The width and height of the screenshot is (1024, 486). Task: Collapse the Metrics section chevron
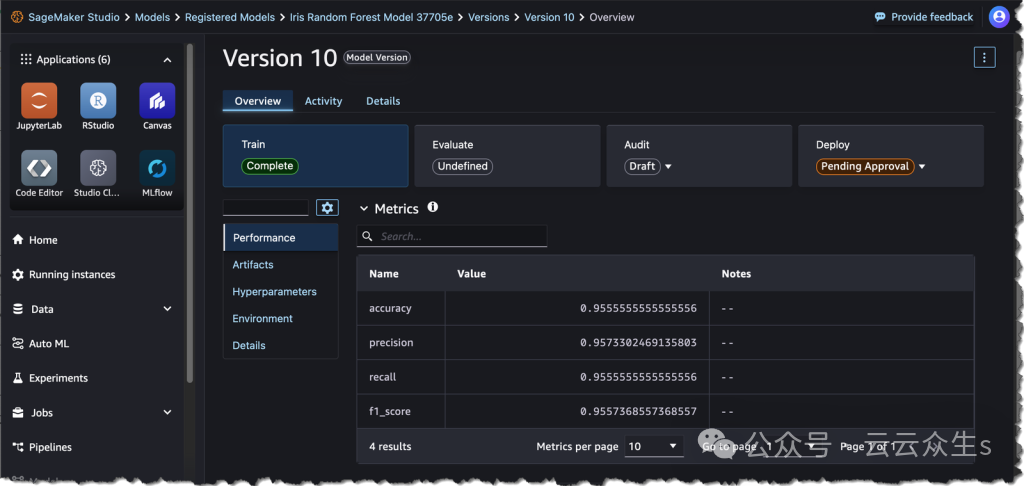coord(364,209)
